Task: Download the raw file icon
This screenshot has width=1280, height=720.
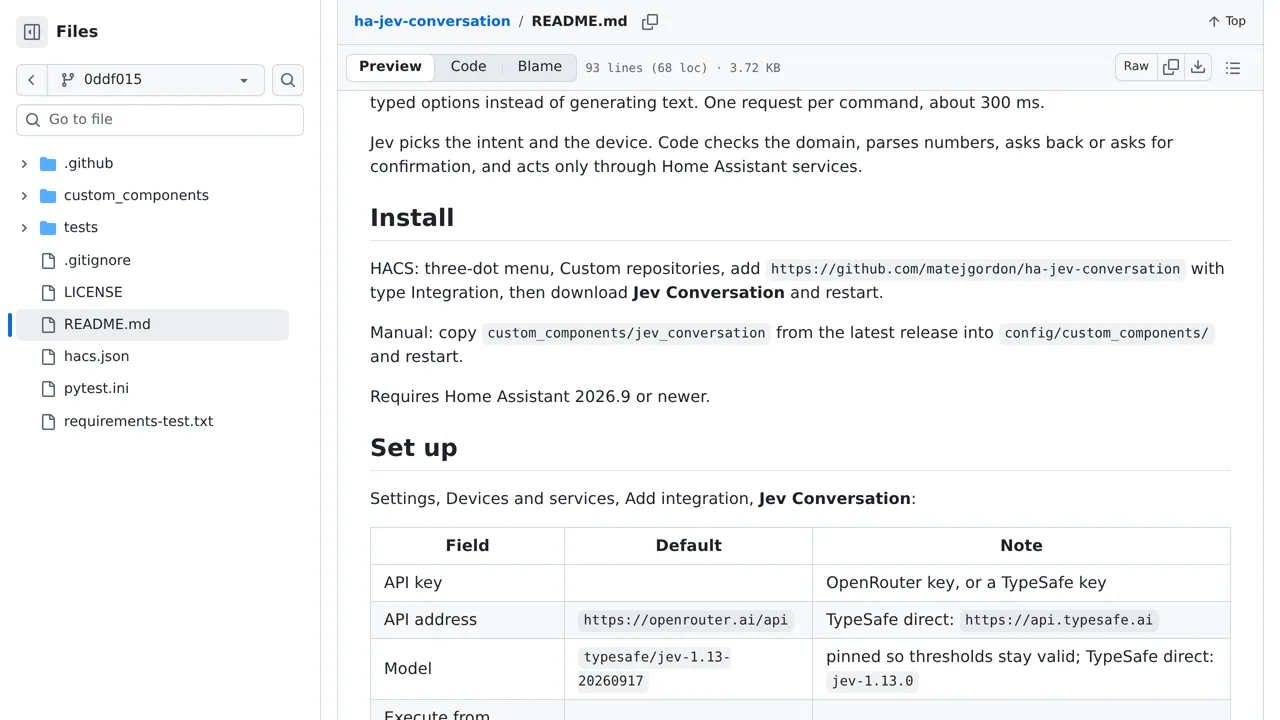Action: pos(1198,67)
